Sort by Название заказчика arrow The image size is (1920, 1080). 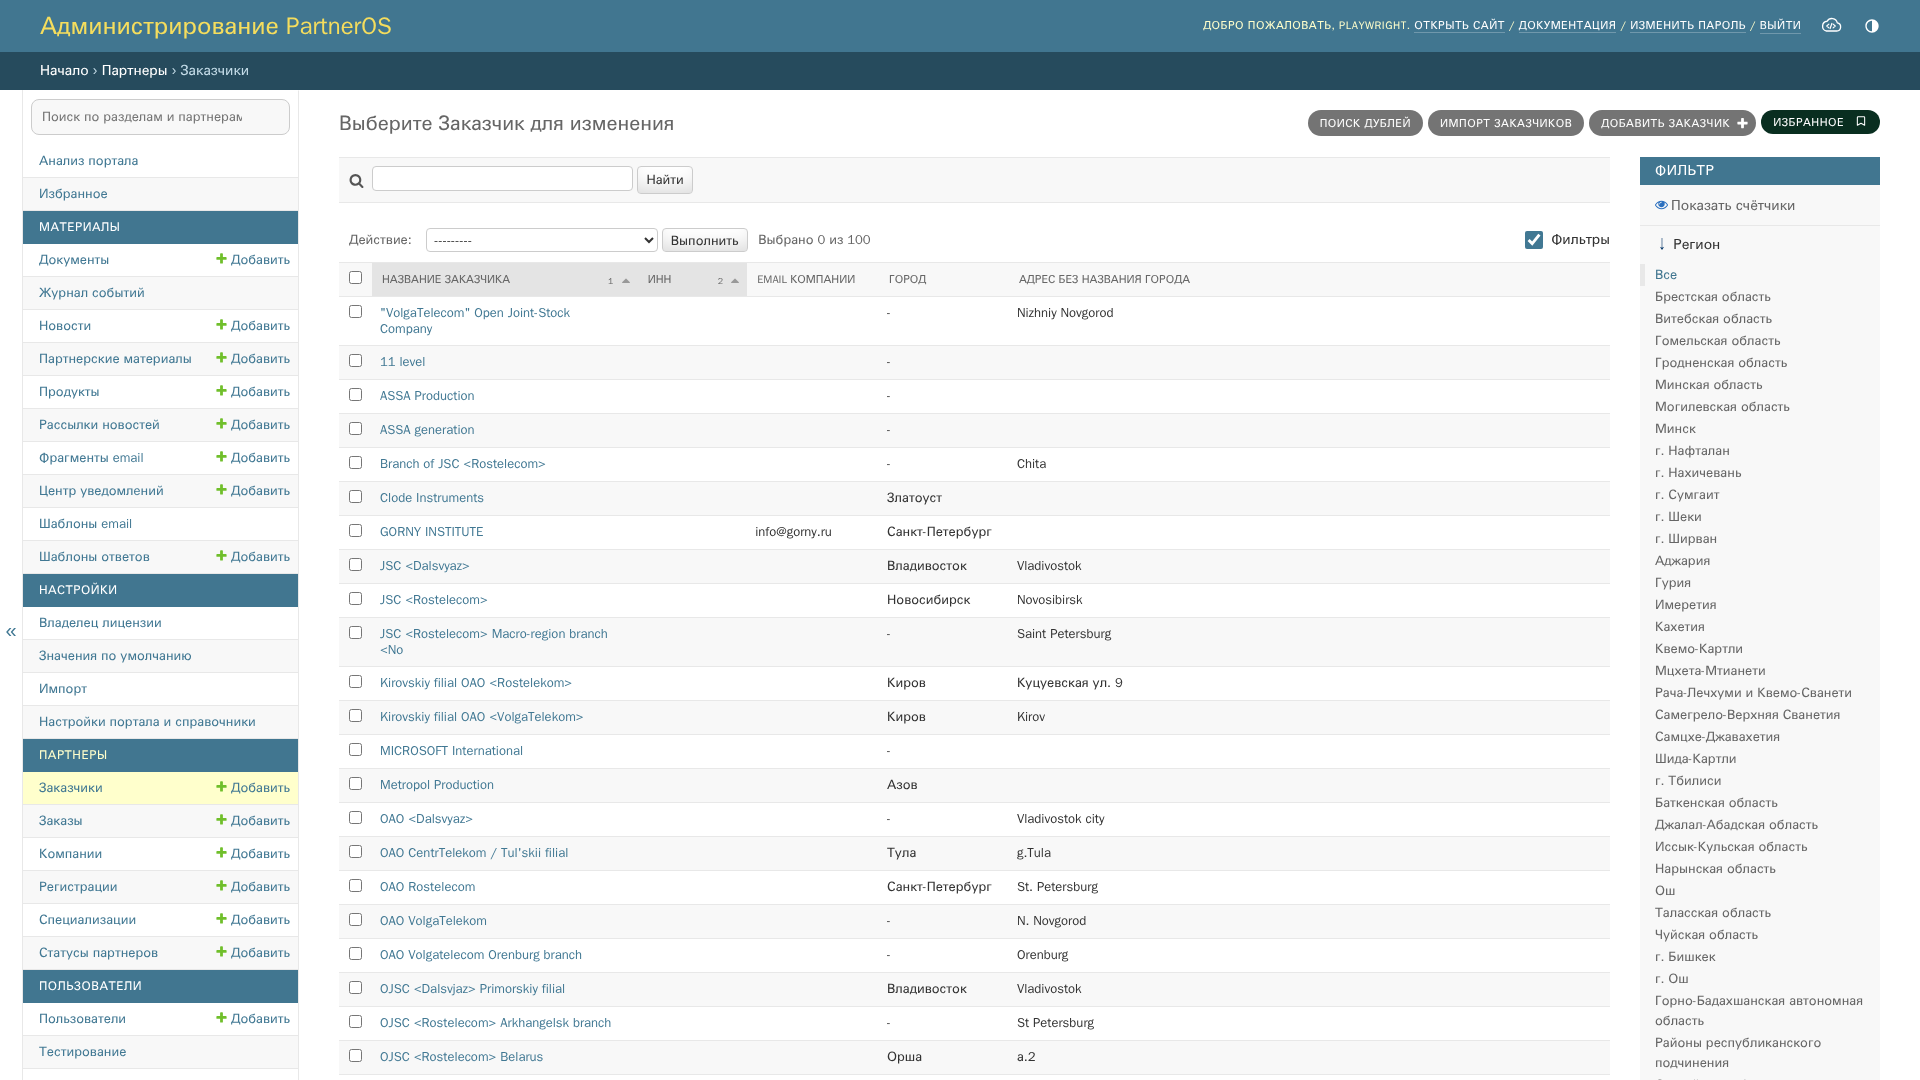(626, 281)
